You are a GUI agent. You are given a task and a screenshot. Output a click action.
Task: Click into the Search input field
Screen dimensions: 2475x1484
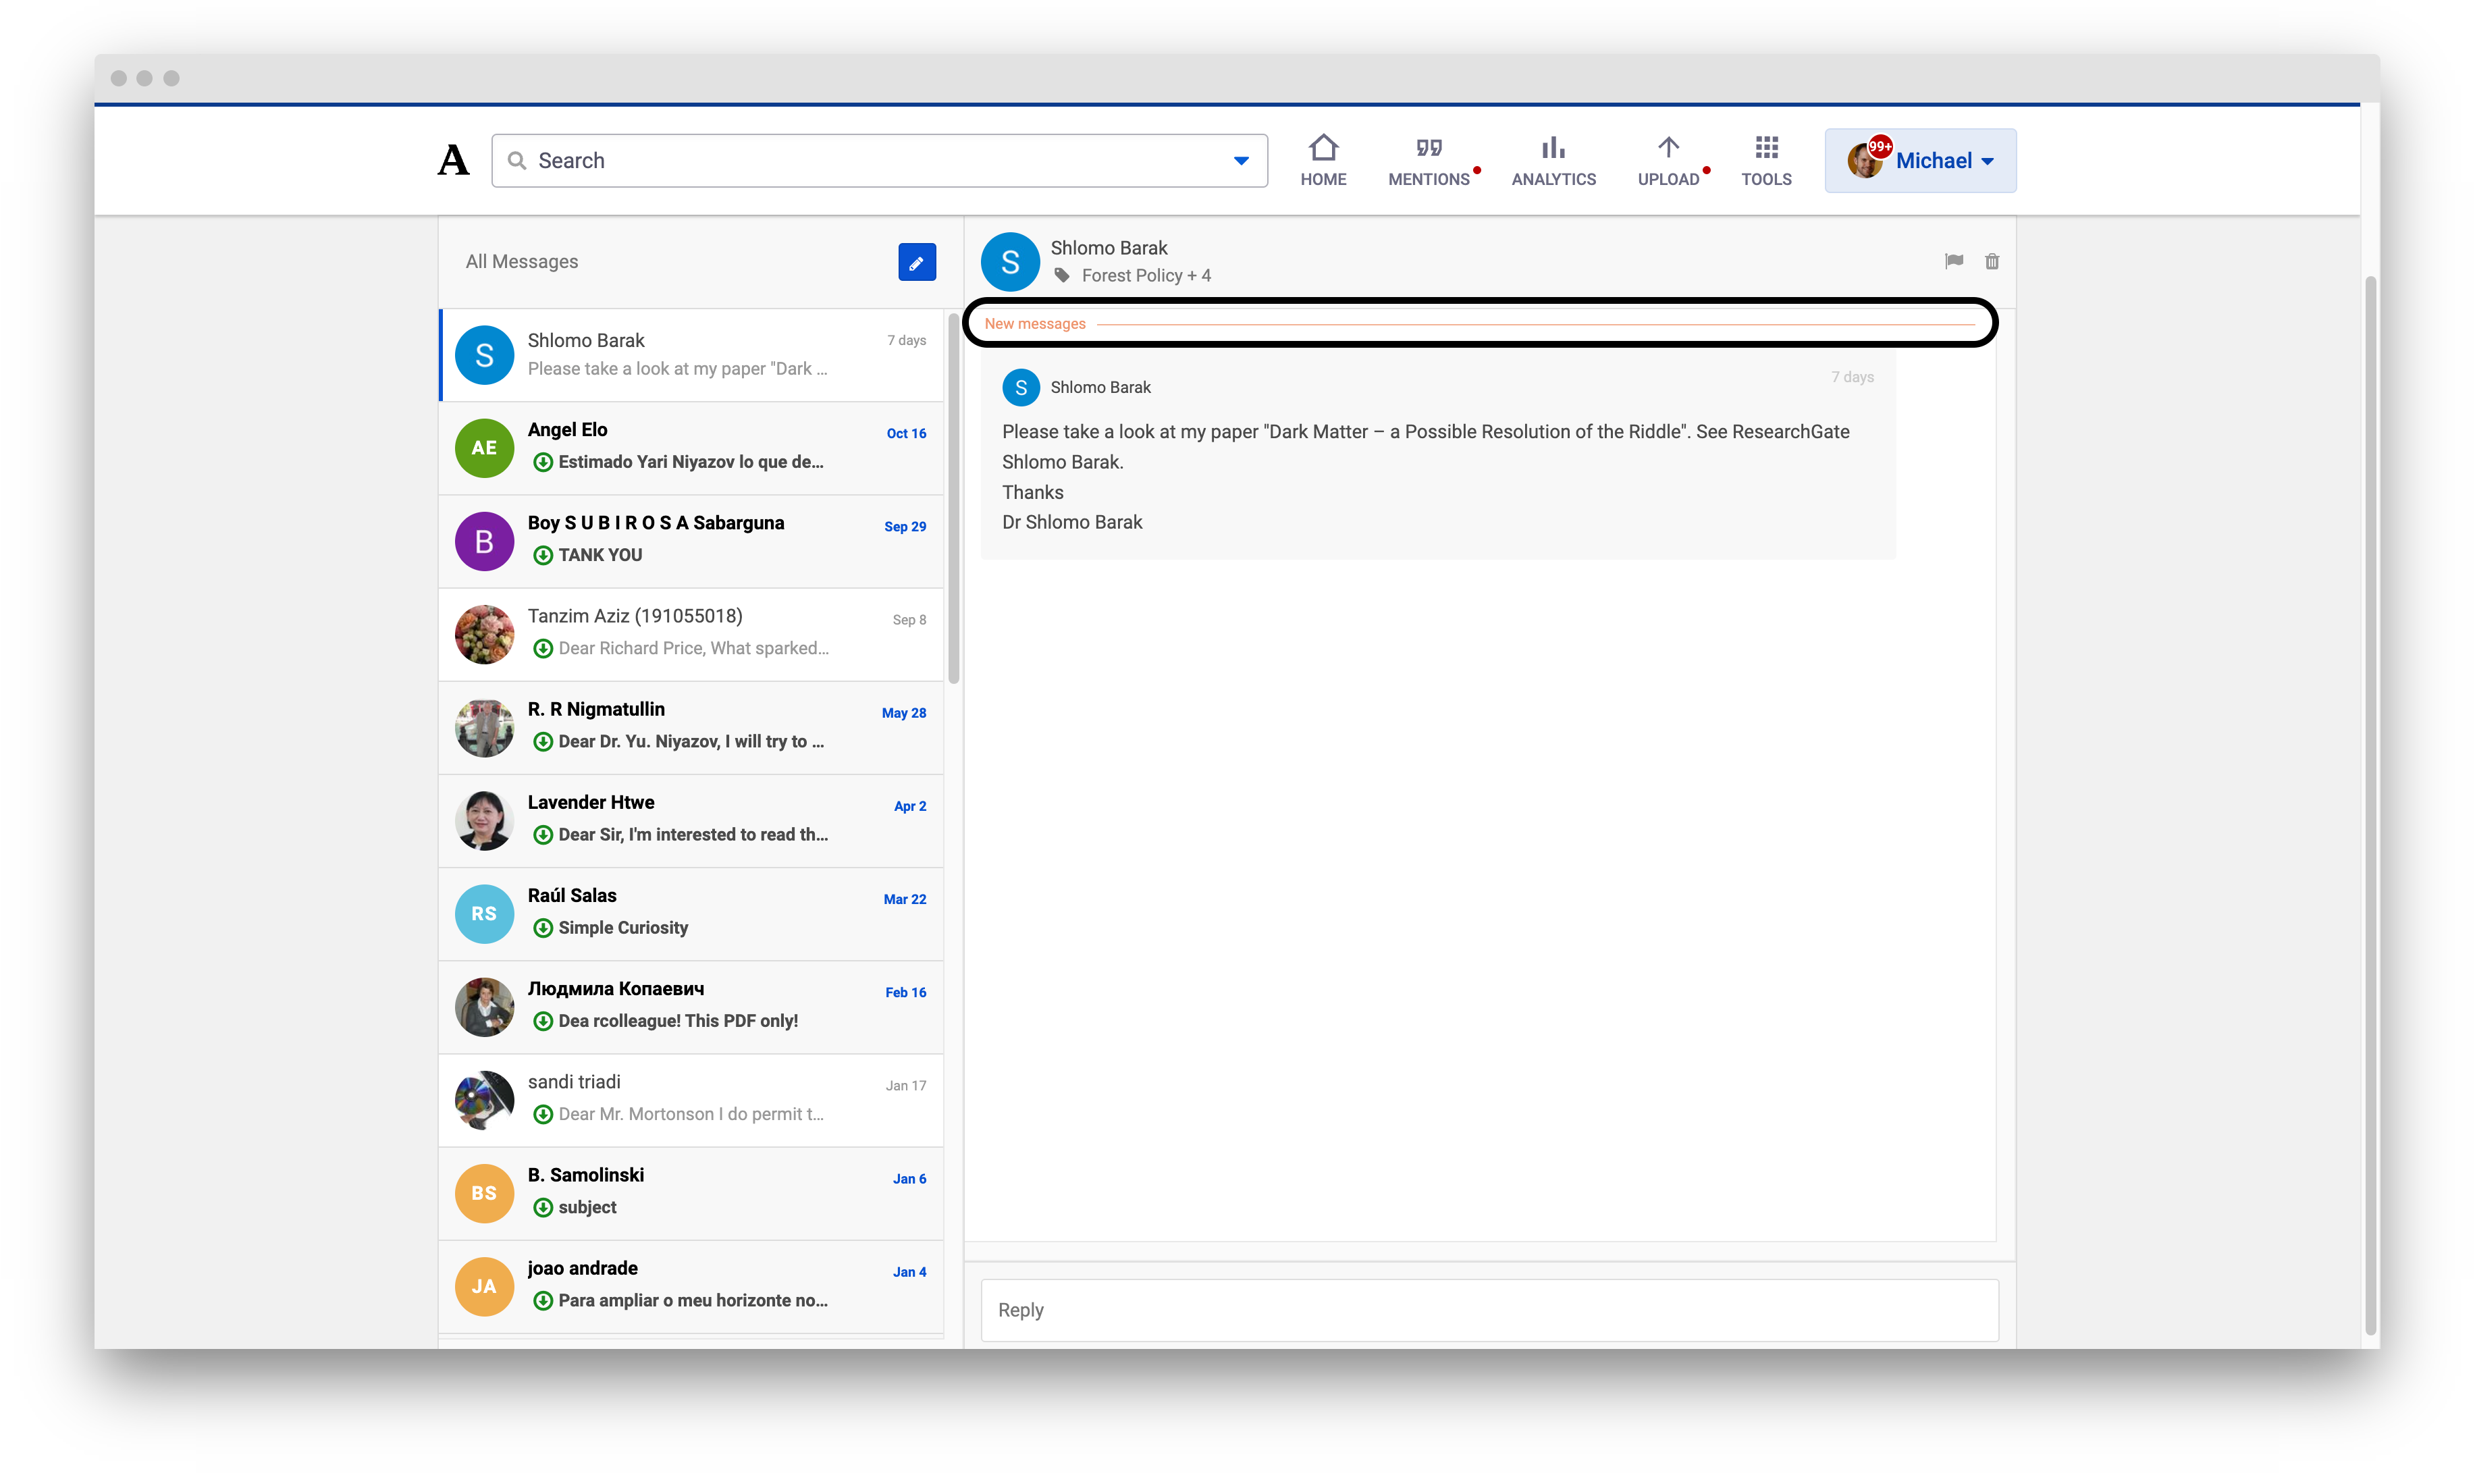[879, 160]
